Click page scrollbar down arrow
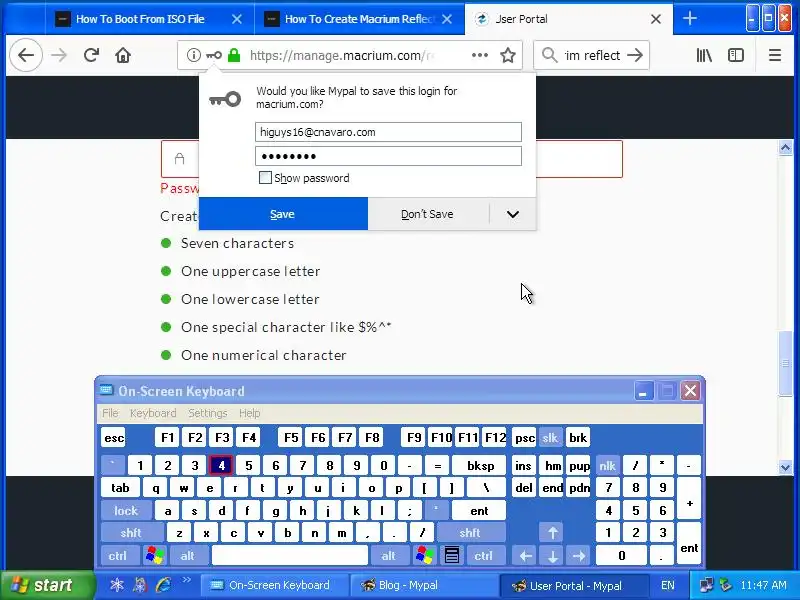 click(785, 466)
